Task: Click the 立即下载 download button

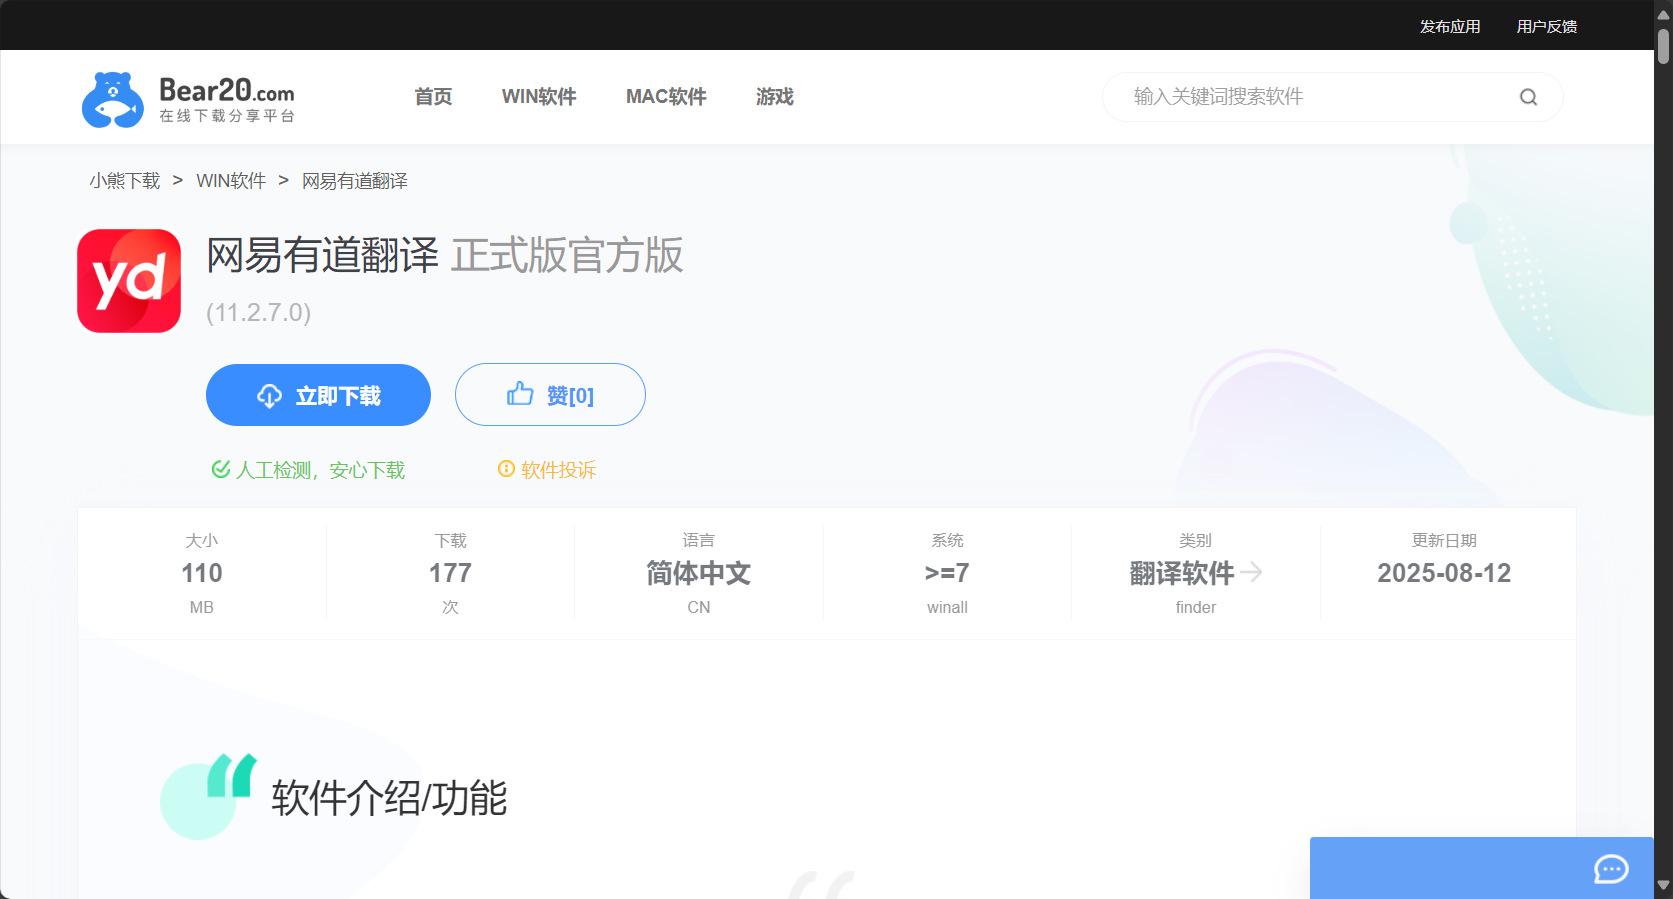Action: 318,395
